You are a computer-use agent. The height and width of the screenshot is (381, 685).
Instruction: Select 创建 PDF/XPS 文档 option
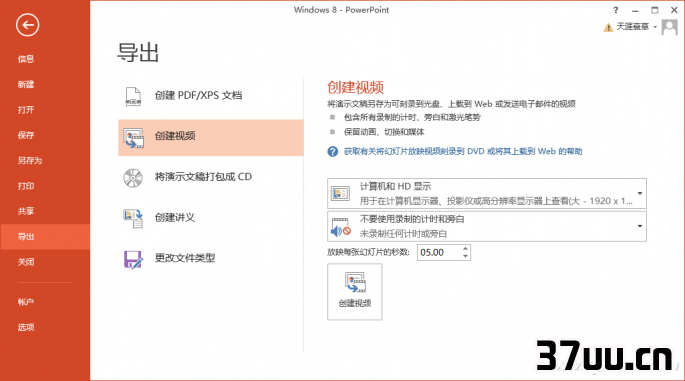pyautogui.click(x=211, y=96)
